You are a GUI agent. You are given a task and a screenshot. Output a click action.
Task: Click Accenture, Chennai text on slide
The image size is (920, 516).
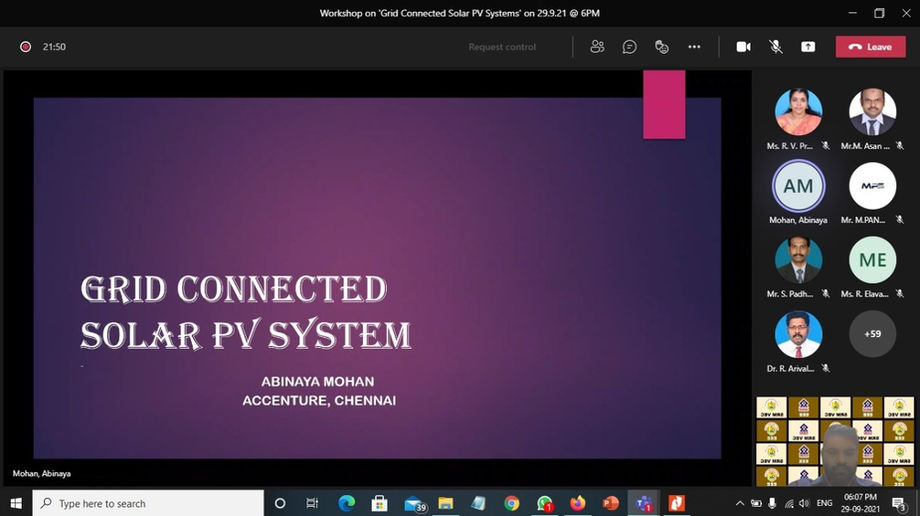pos(319,400)
